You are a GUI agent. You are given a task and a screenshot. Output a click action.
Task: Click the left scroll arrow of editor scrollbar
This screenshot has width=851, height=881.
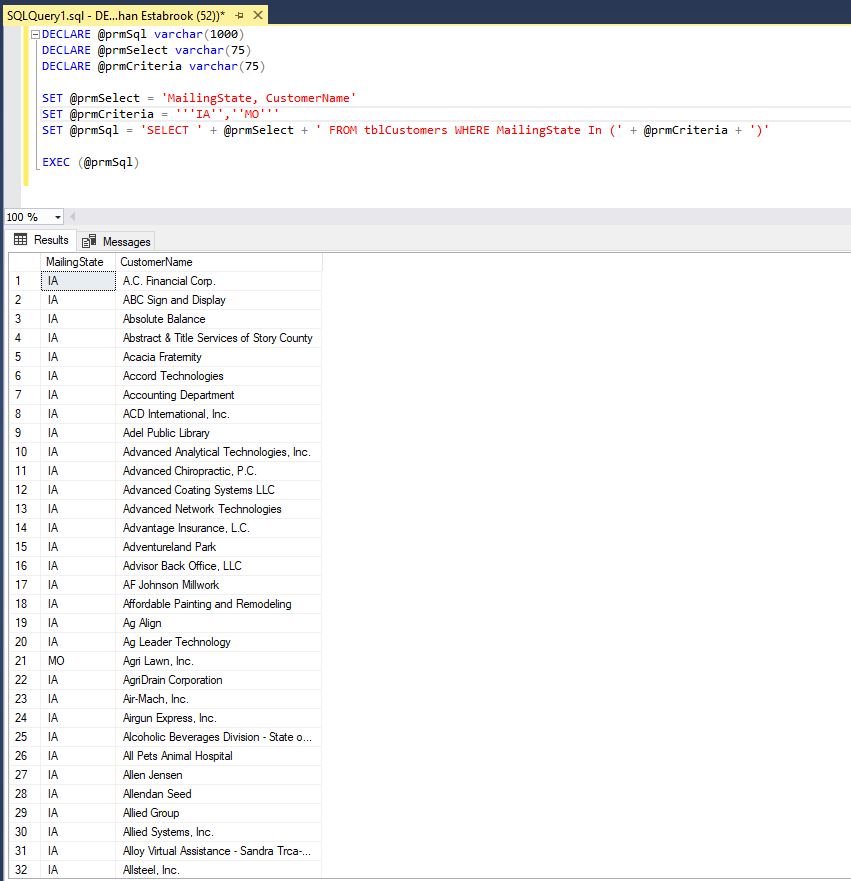point(72,217)
